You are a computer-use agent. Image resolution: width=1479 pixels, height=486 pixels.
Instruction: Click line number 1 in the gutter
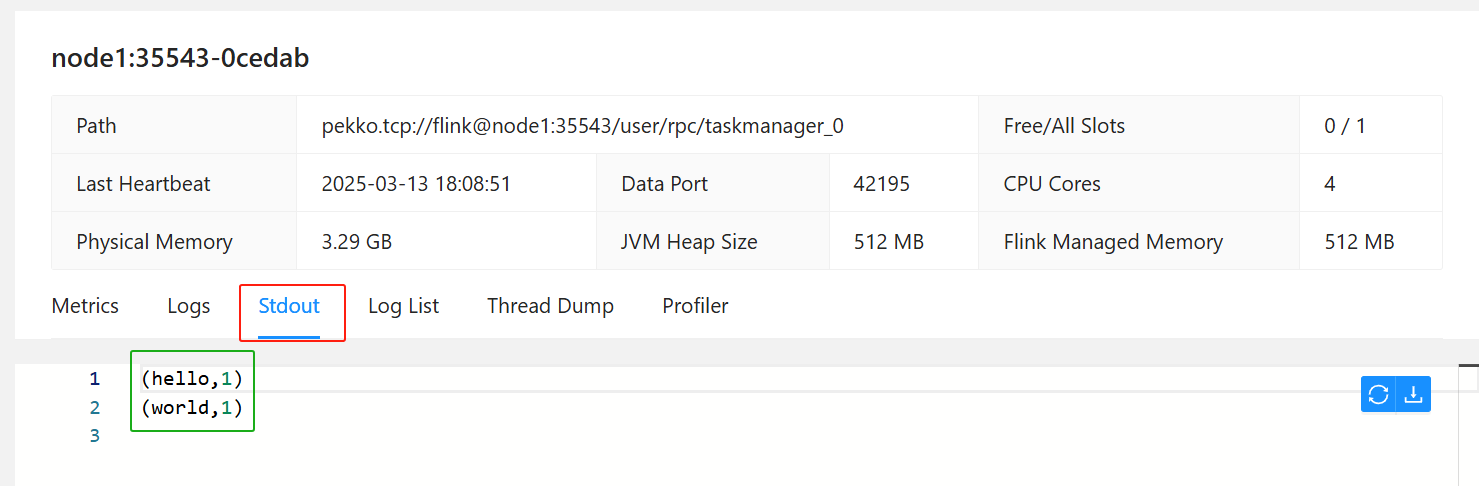(95, 379)
